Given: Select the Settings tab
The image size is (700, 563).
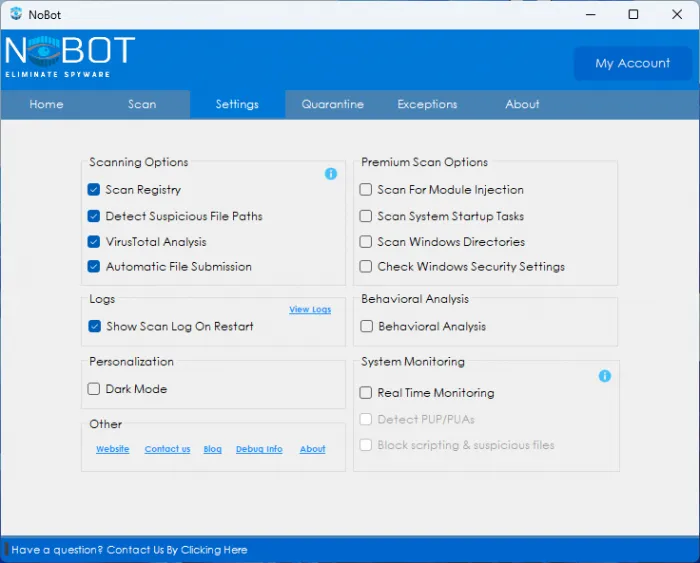Looking at the screenshot, I should (238, 104).
